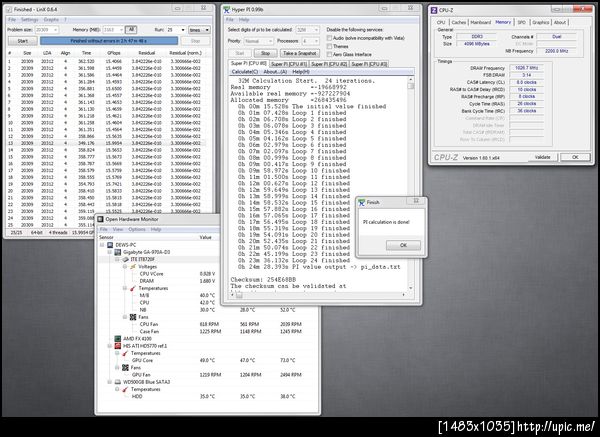This screenshot has width=600, height=437.
Task: Collapse the Gigabyte GA-970A-D3 tree node
Action: (109, 252)
